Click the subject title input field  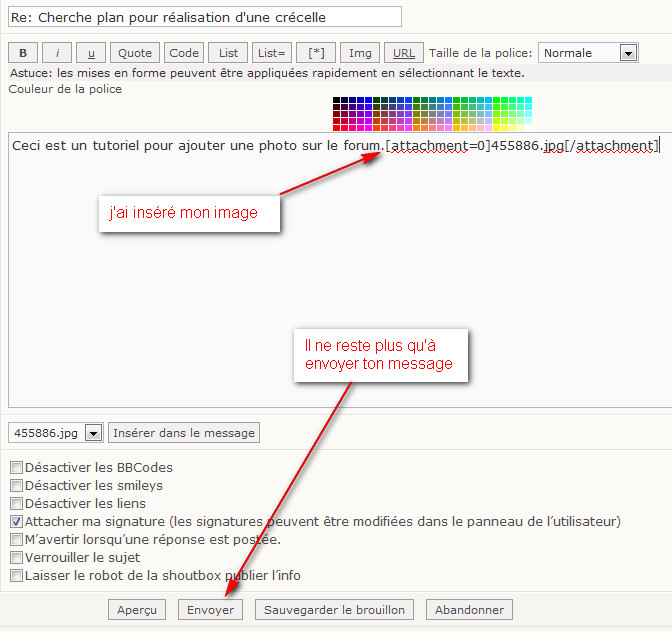point(204,17)
